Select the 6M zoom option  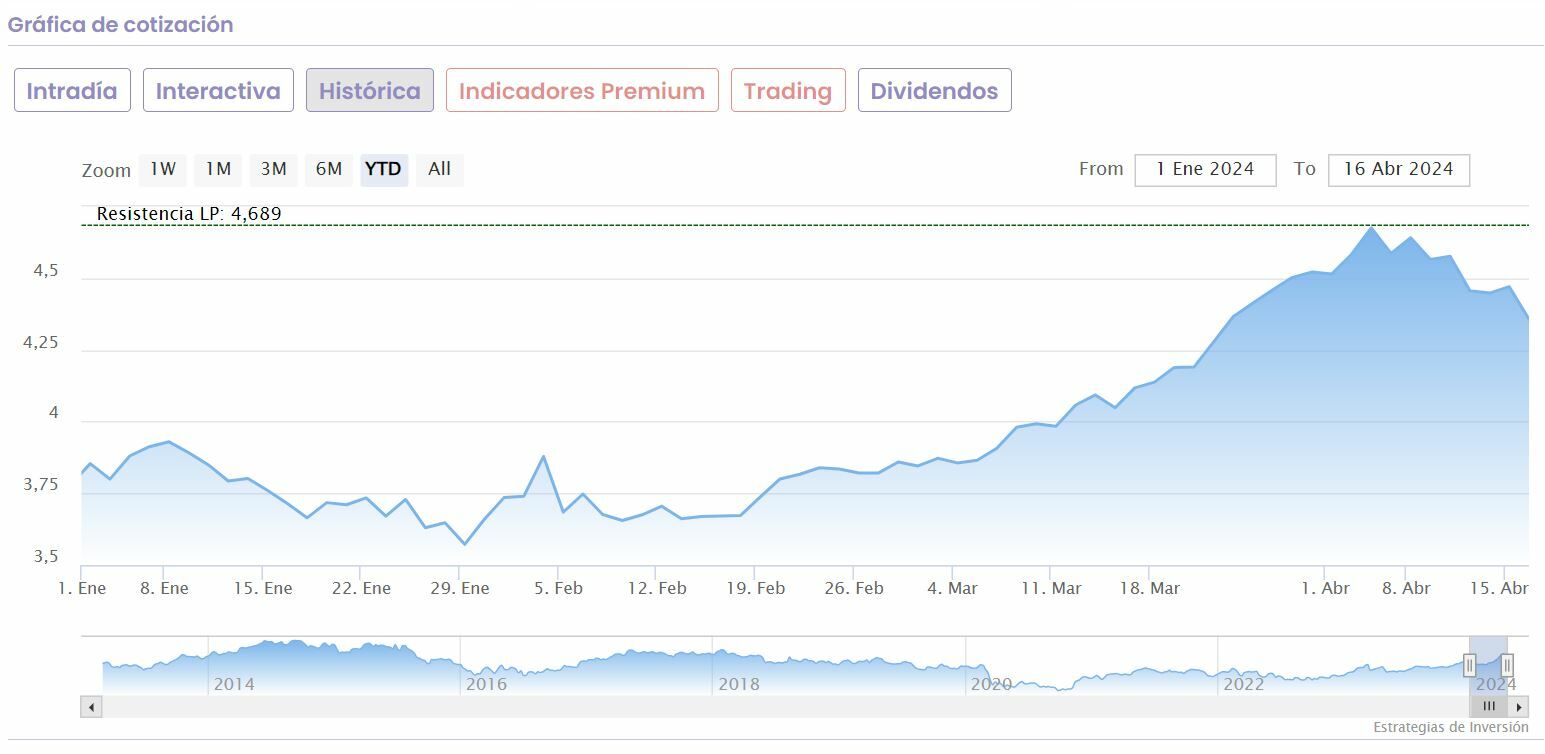[329, 170]
